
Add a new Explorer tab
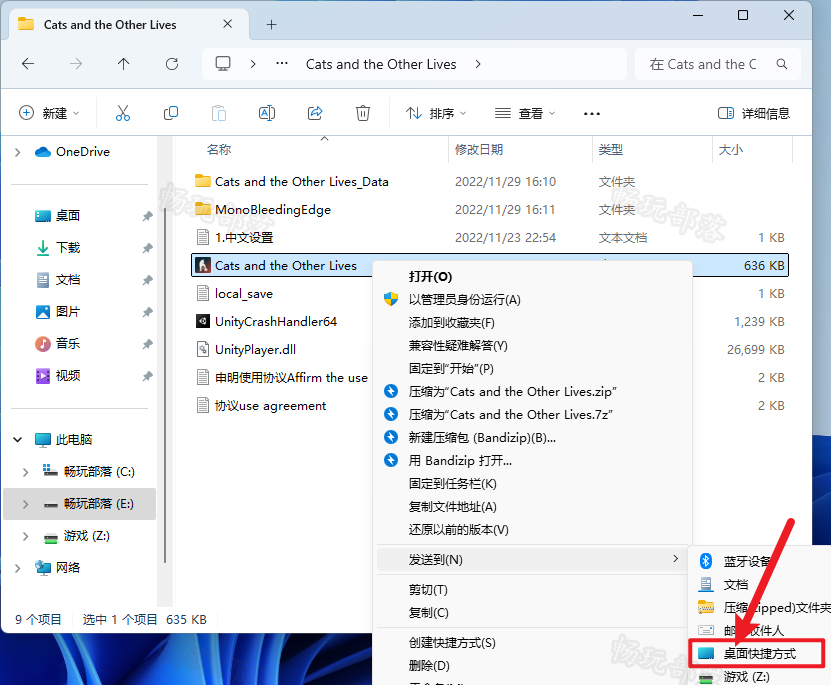point(271,24)
